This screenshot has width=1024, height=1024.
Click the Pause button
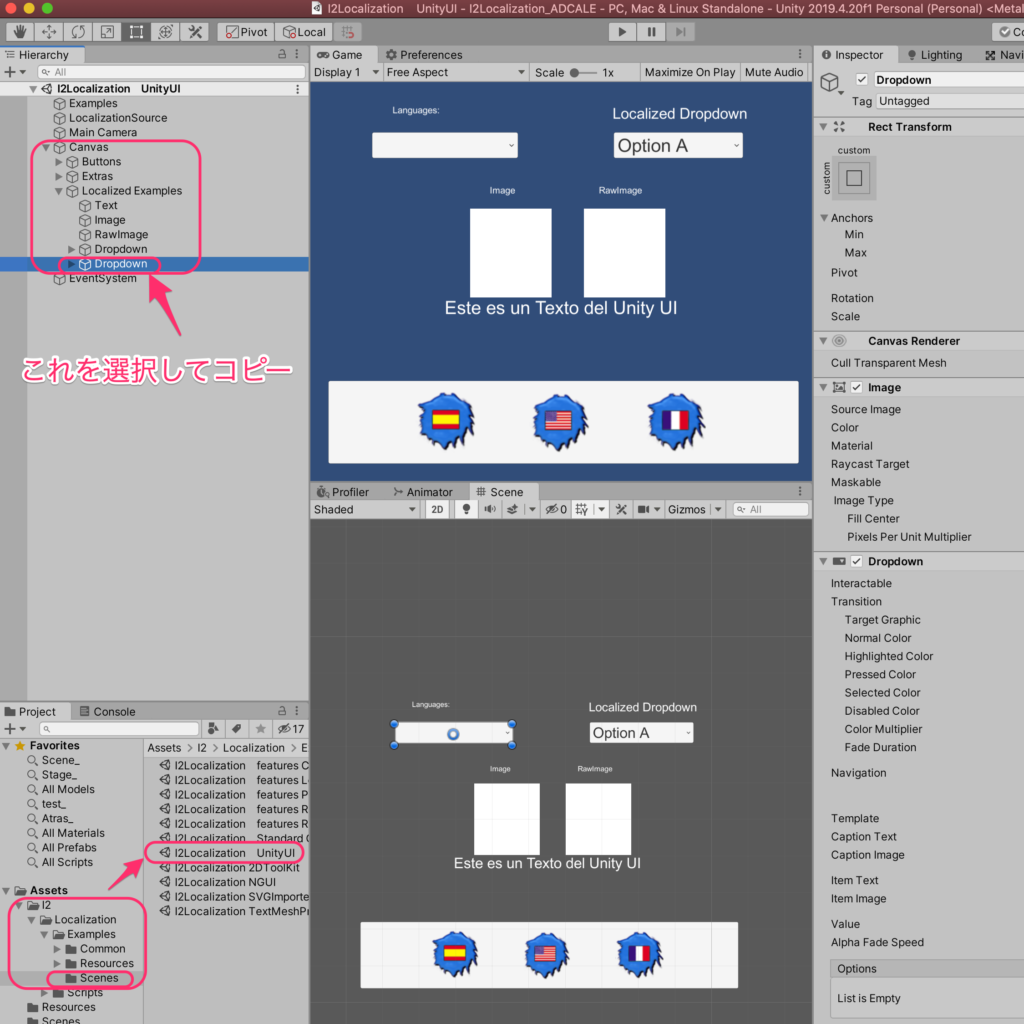[x=651, y=32]
